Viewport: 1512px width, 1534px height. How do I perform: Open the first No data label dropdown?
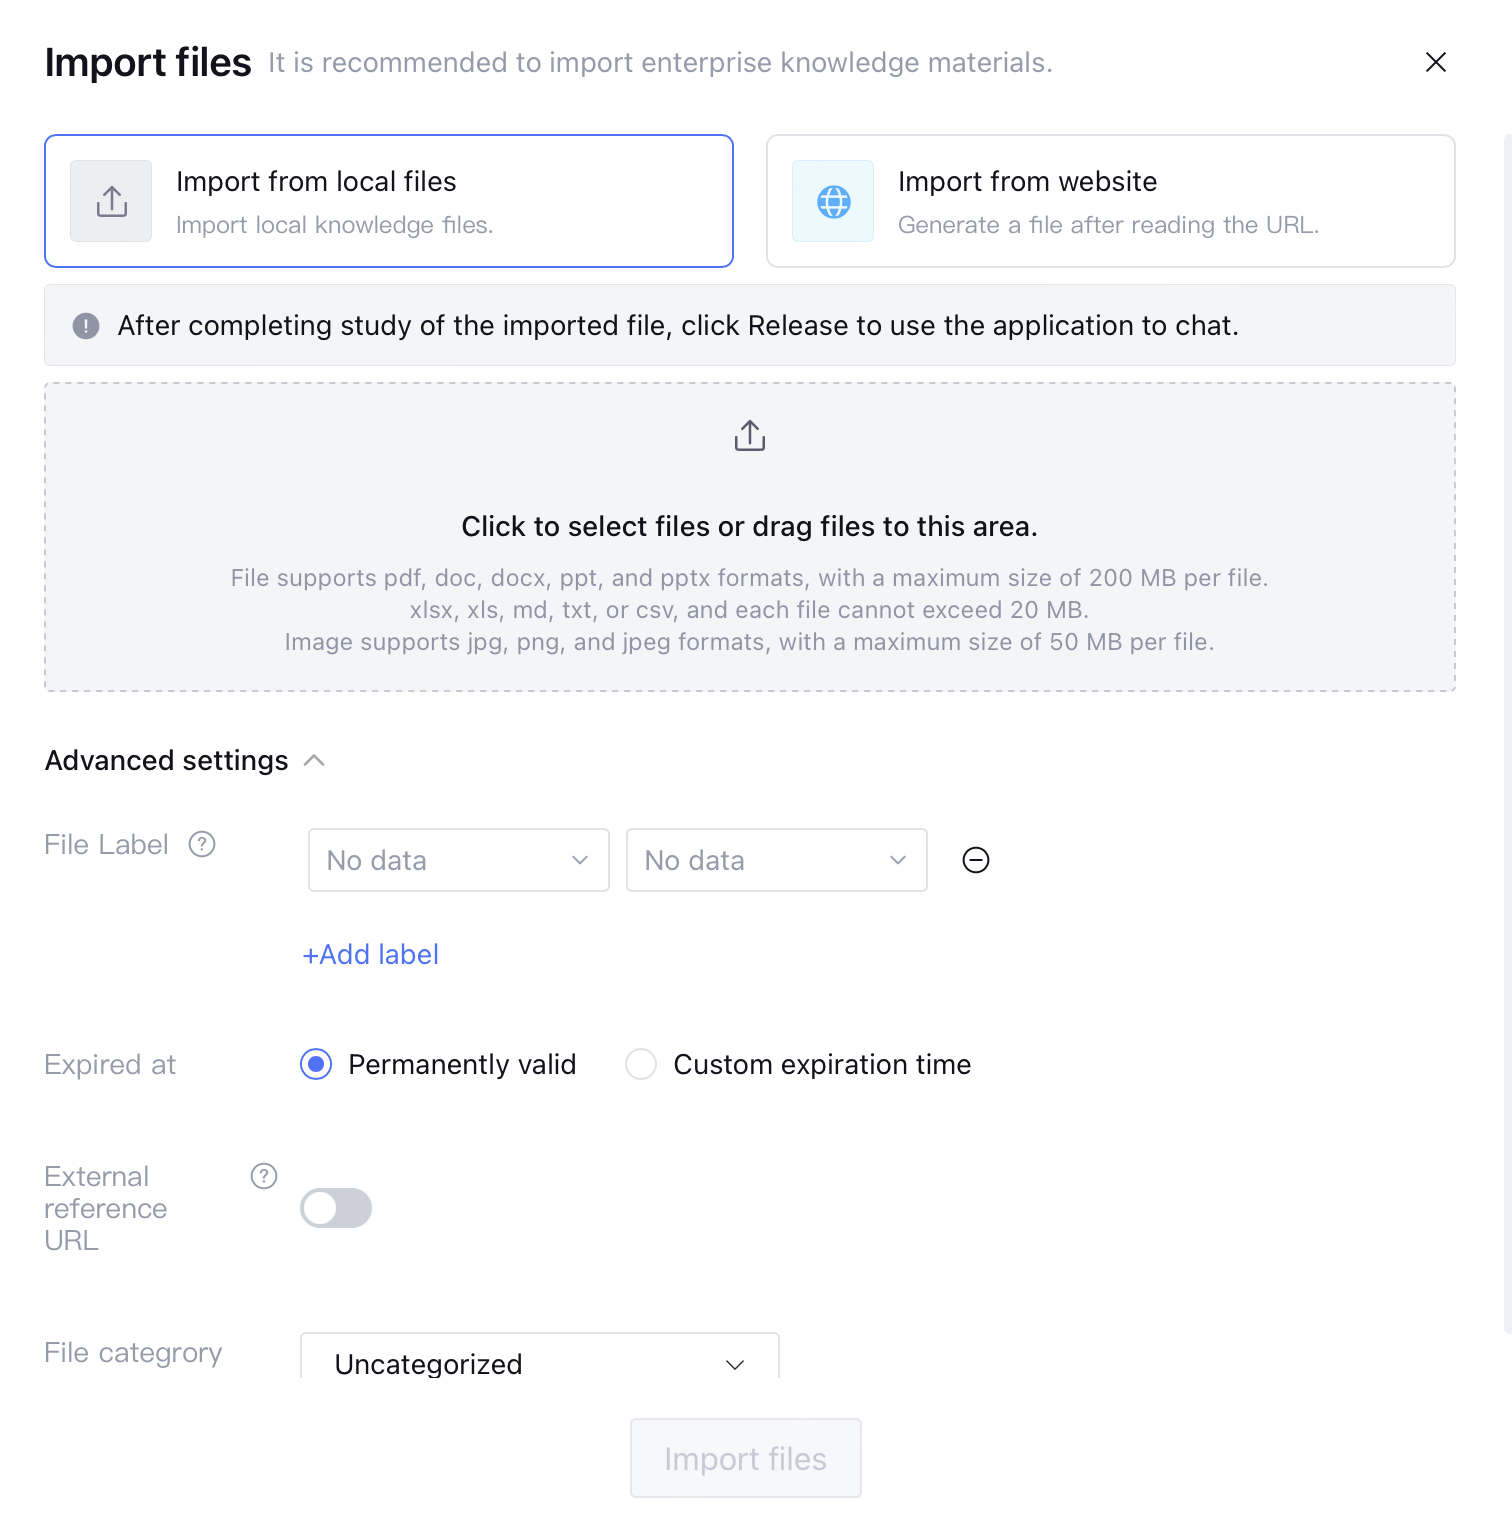click(x=458, y=860)
